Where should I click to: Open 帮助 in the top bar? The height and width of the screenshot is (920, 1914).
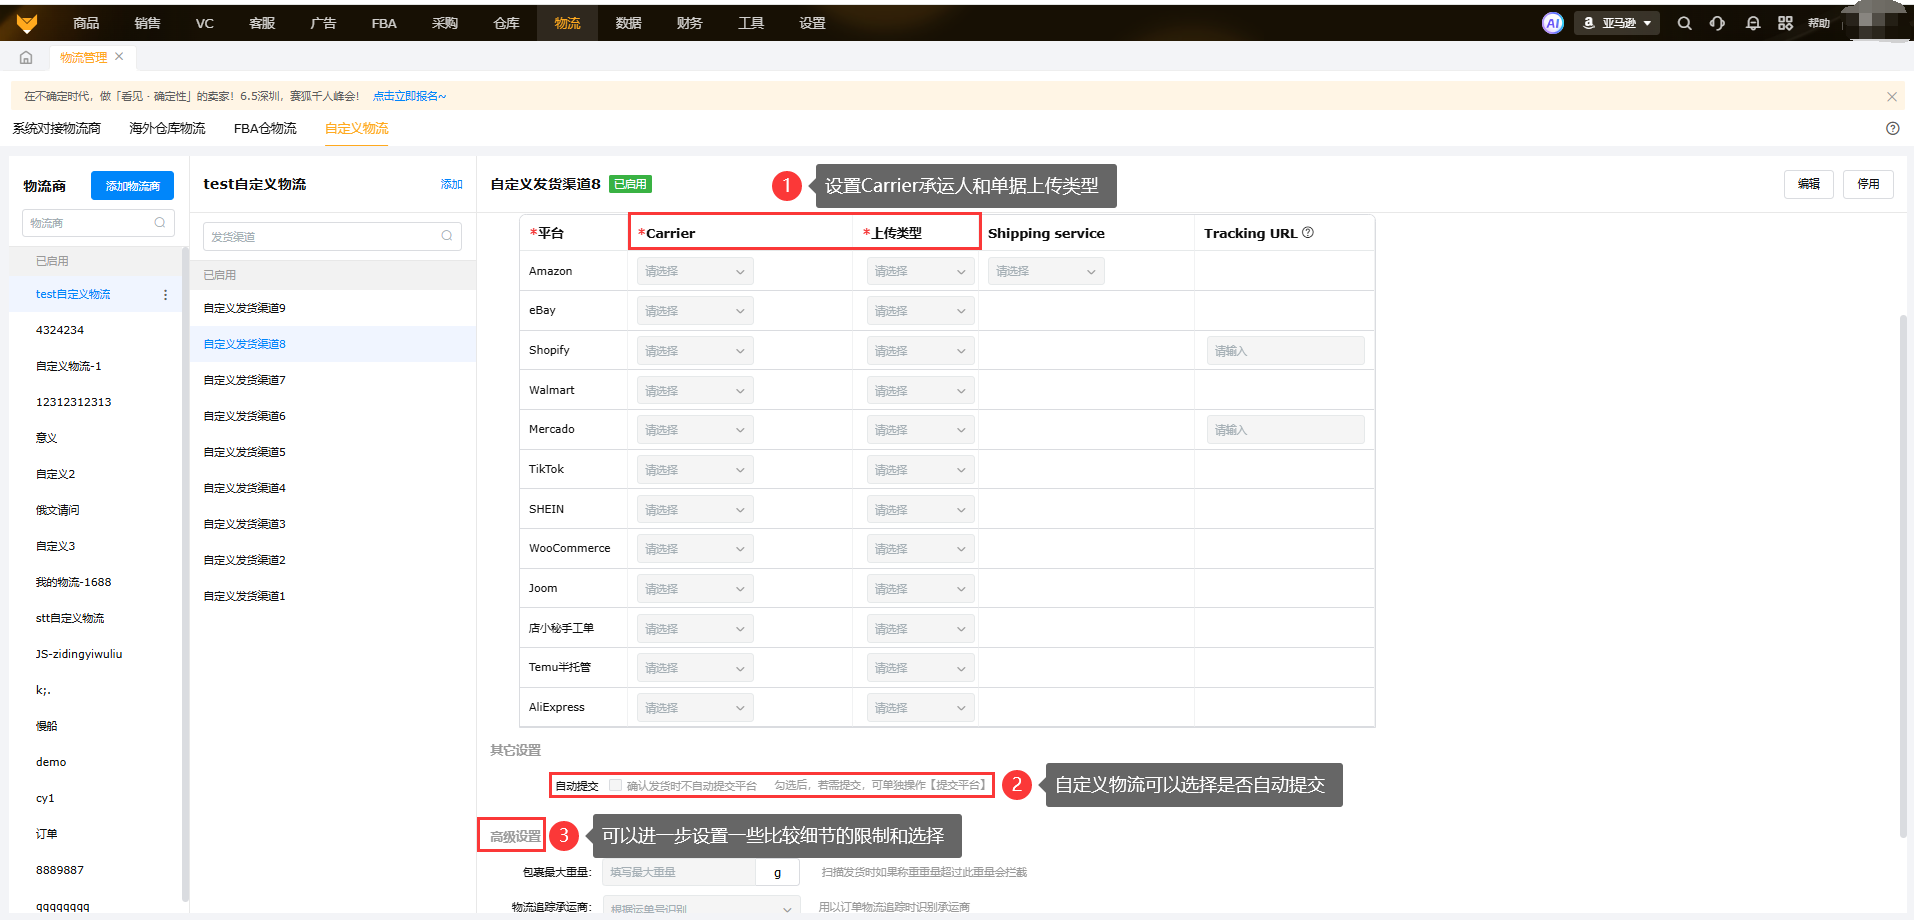(x=1819, y=23)
